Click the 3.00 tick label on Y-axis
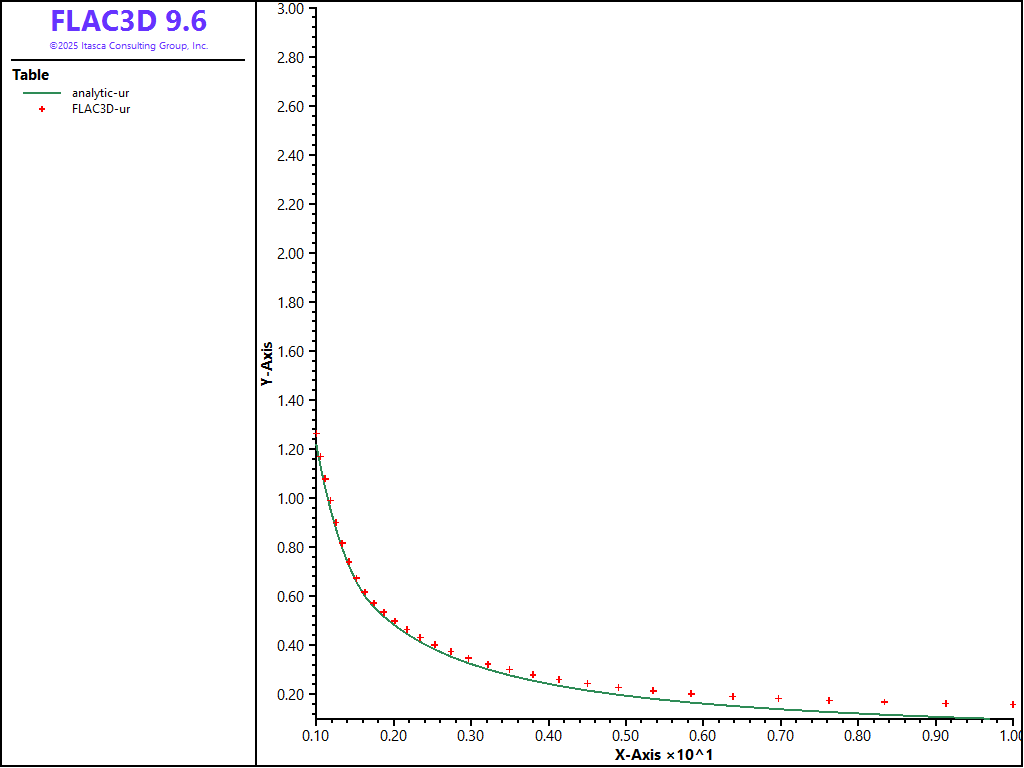The height and width of the screenshot is (768, 1024). click(290, 9)
